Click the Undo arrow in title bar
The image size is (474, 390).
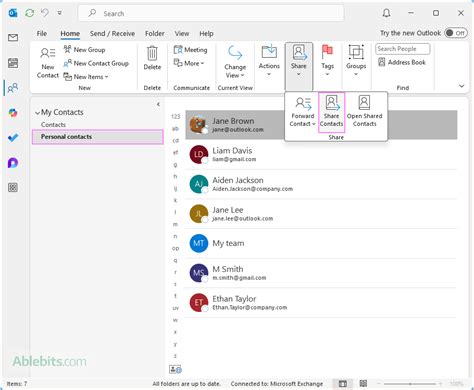(x=45, y=13)
